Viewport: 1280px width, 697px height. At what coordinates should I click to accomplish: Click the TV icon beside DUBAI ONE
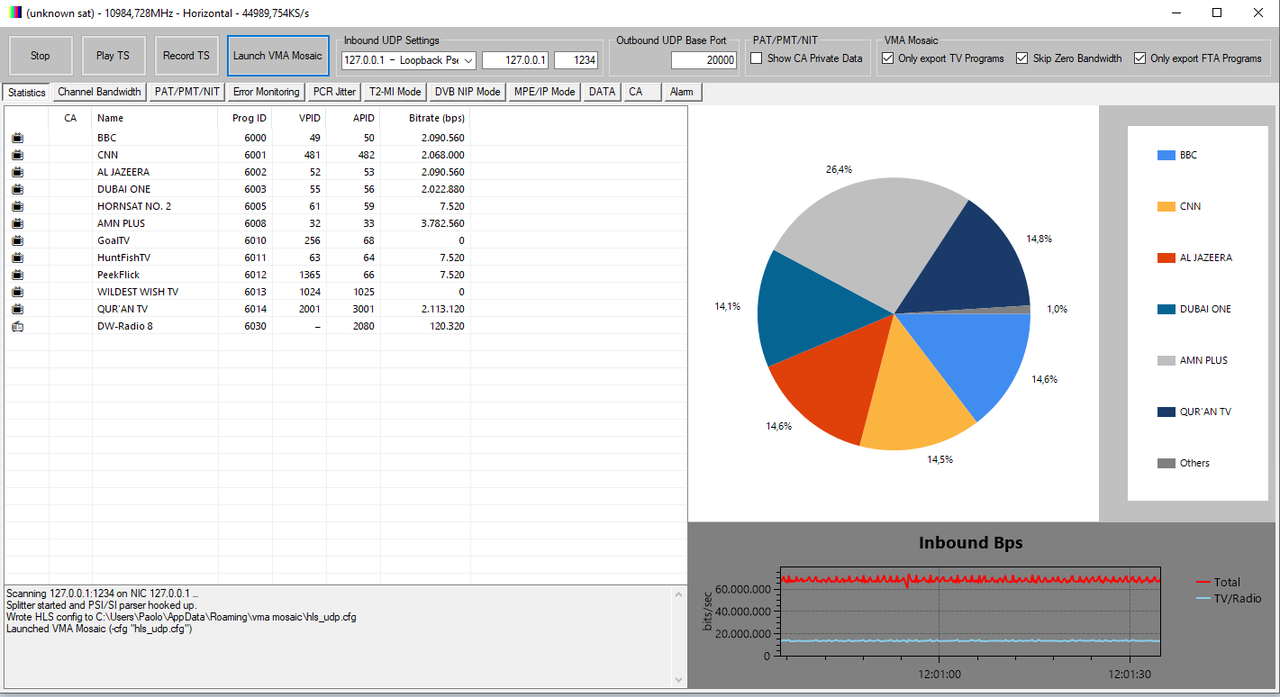point(17,189)
